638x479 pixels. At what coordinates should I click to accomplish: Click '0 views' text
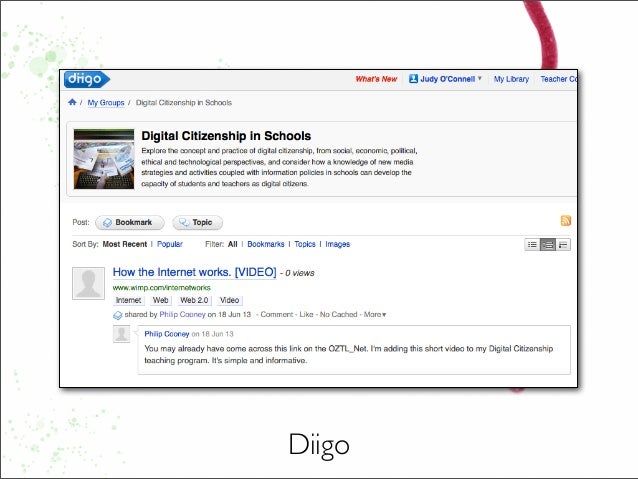(x=300, y=273)
